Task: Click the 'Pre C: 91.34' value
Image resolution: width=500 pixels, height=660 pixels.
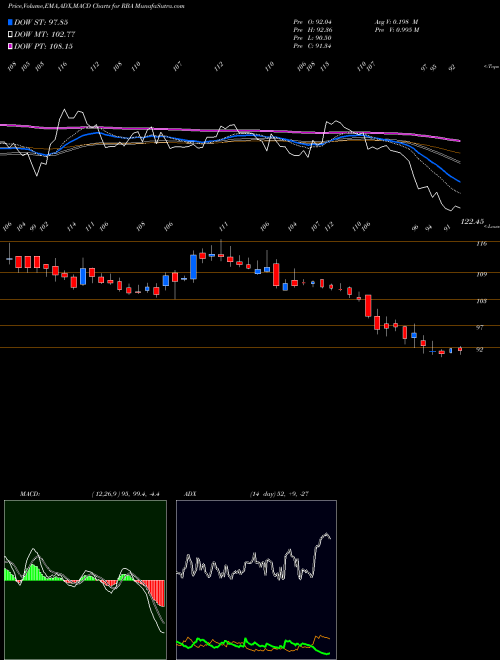Action: [313, 46]
